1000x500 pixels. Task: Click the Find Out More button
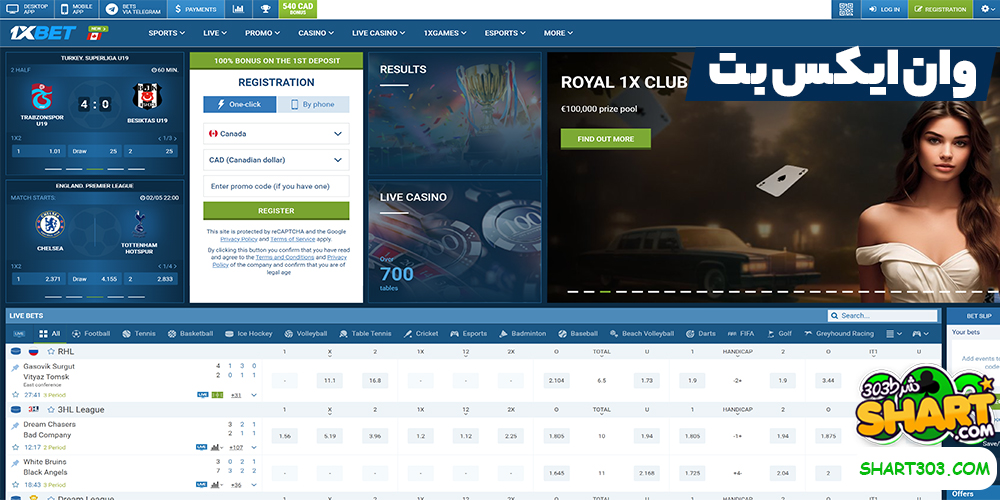point(606,139)
